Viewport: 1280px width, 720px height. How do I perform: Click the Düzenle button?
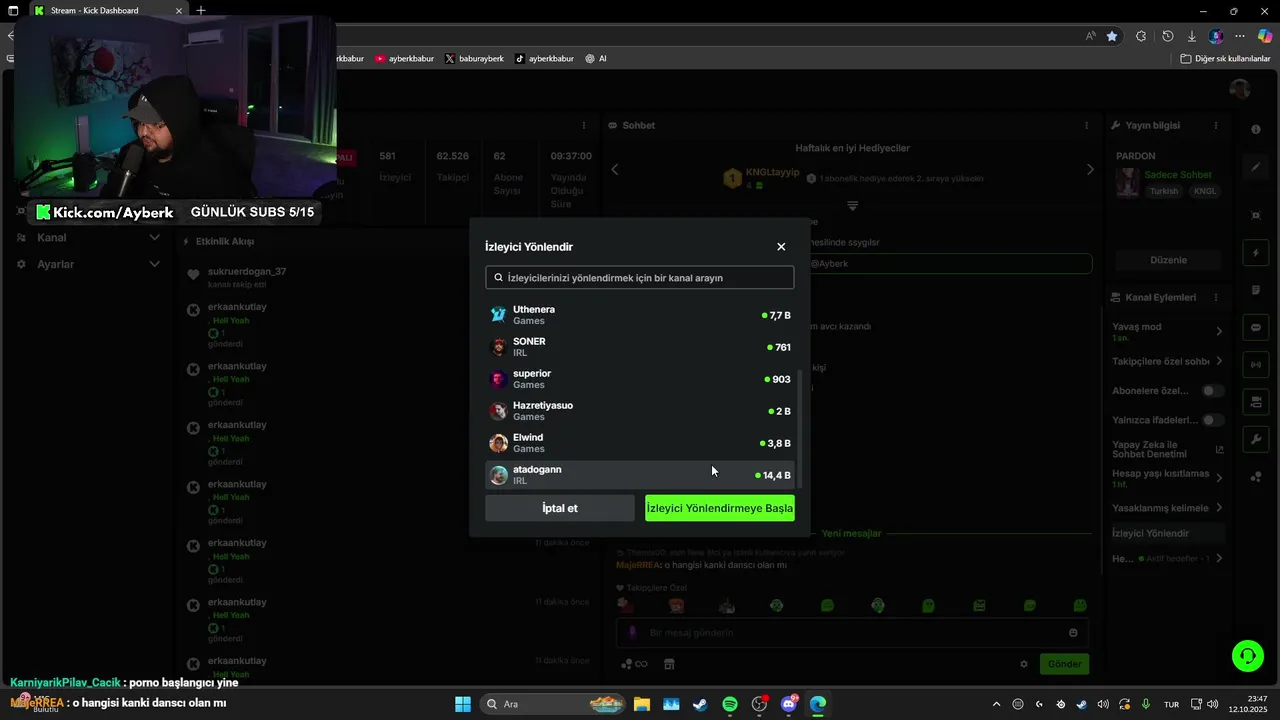click(x=1168, y=260)
